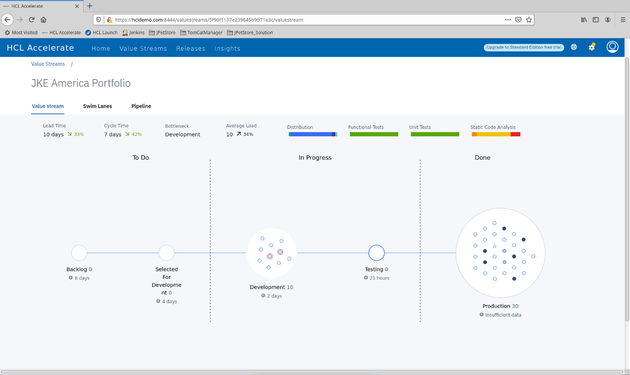Image resolution: width=630 pixels, height=375 pixels.
Task: Select the Selected For Development stage circle
Action: pyautogui.click(x=166, y=253)
